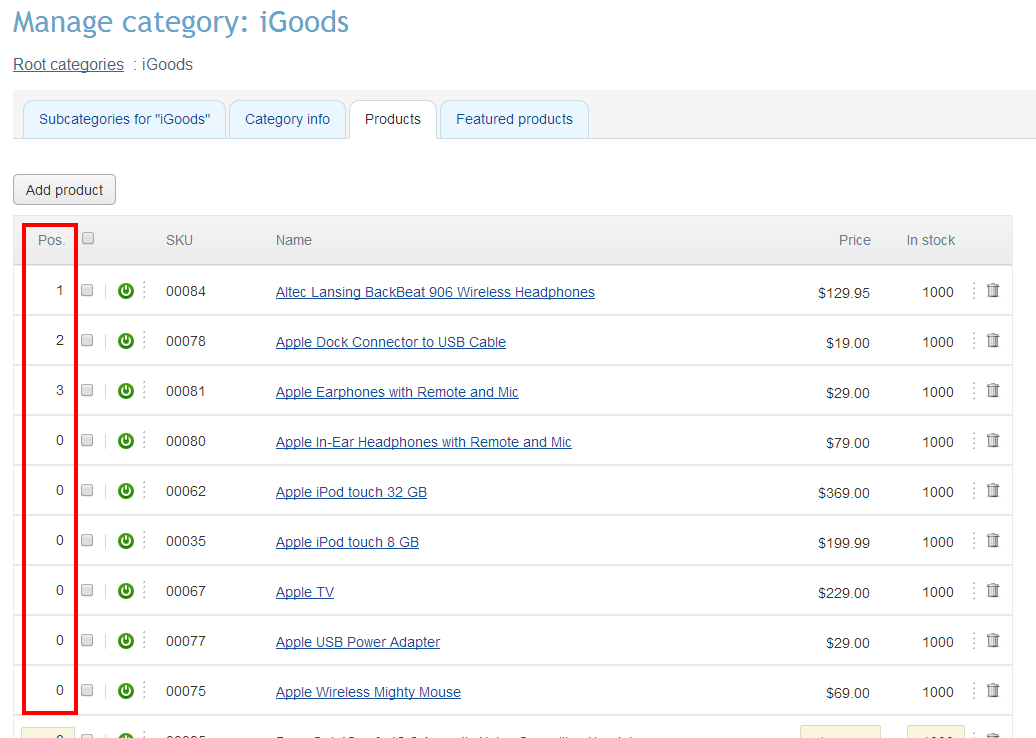The height and width of the screenshot is (738, 1036).
Task: Open Altec Lansing BackBeat 906 Wireless Headphones link
Action: click(x=435, y=292)
